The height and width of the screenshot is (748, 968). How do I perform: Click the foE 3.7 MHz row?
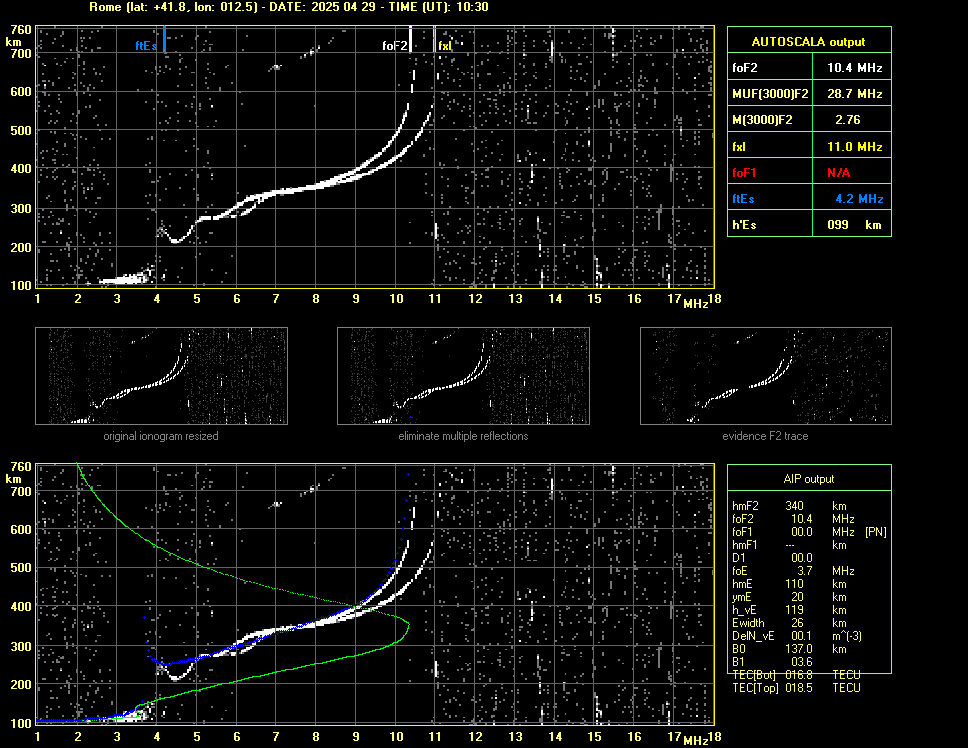(x=793, y=571)
